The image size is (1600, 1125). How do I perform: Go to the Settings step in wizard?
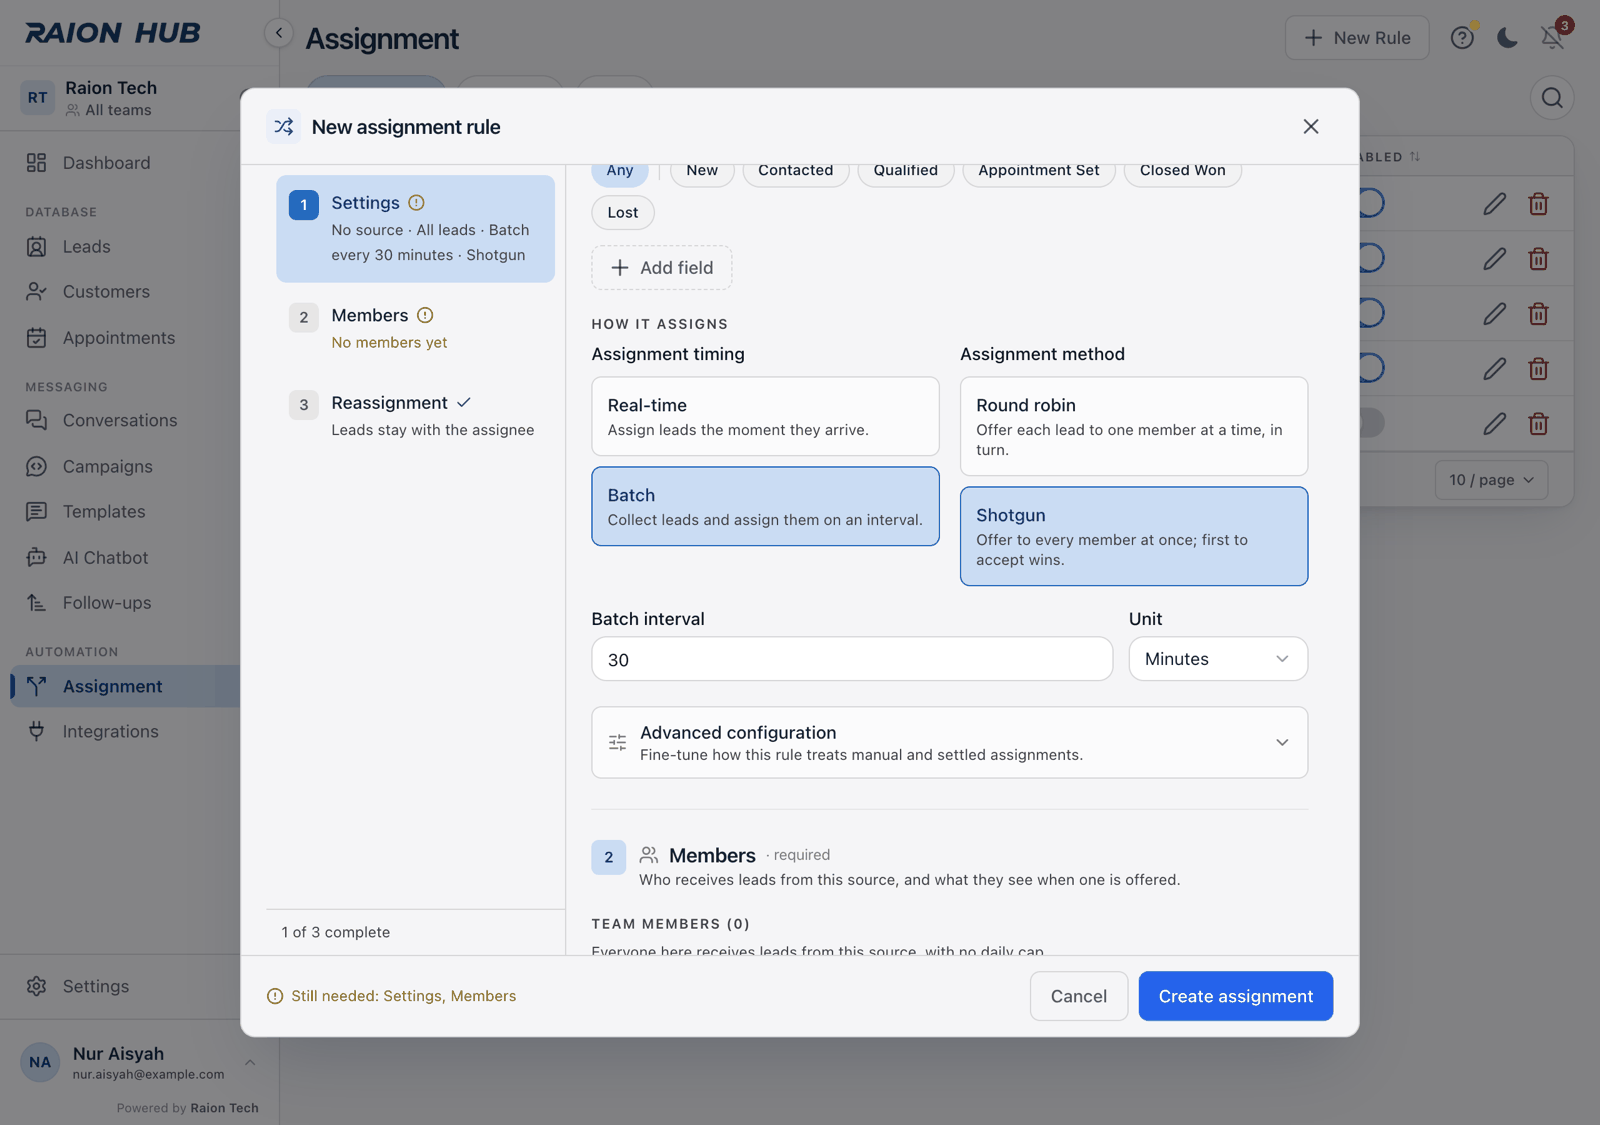coord(415,229)
